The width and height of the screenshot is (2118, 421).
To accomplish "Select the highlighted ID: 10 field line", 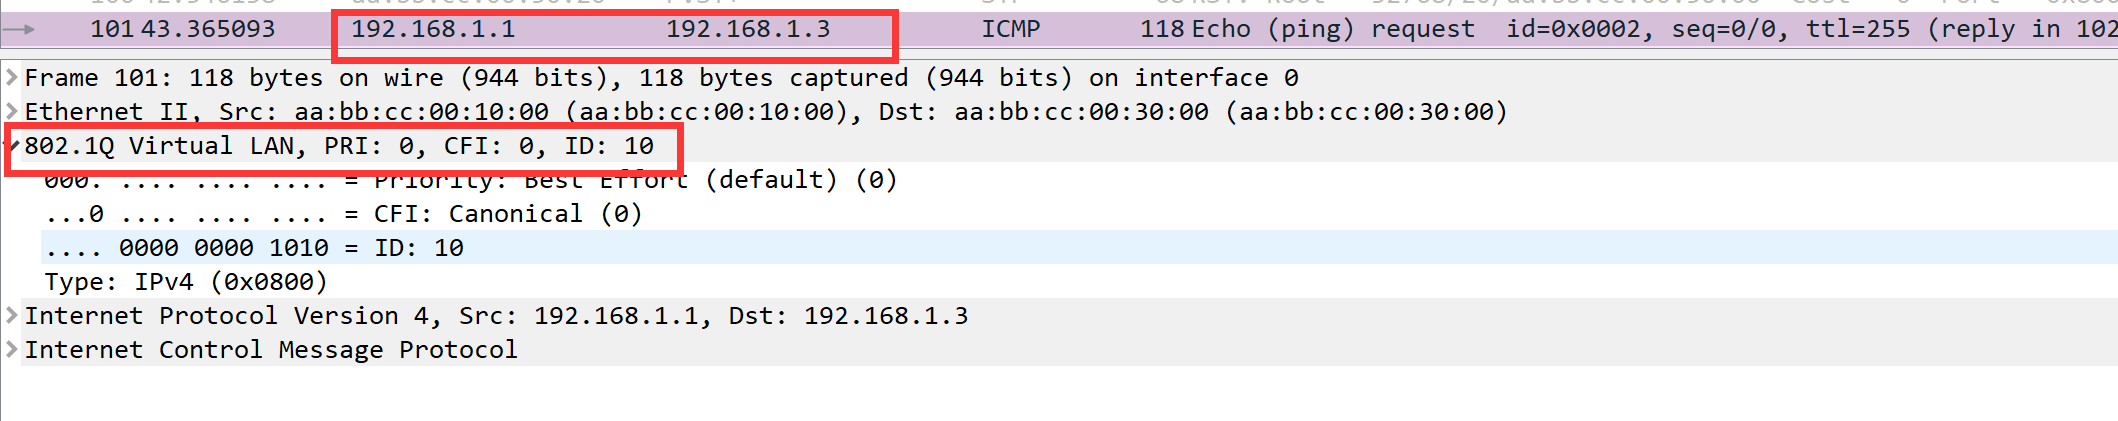I will [x=1079, y=248].
